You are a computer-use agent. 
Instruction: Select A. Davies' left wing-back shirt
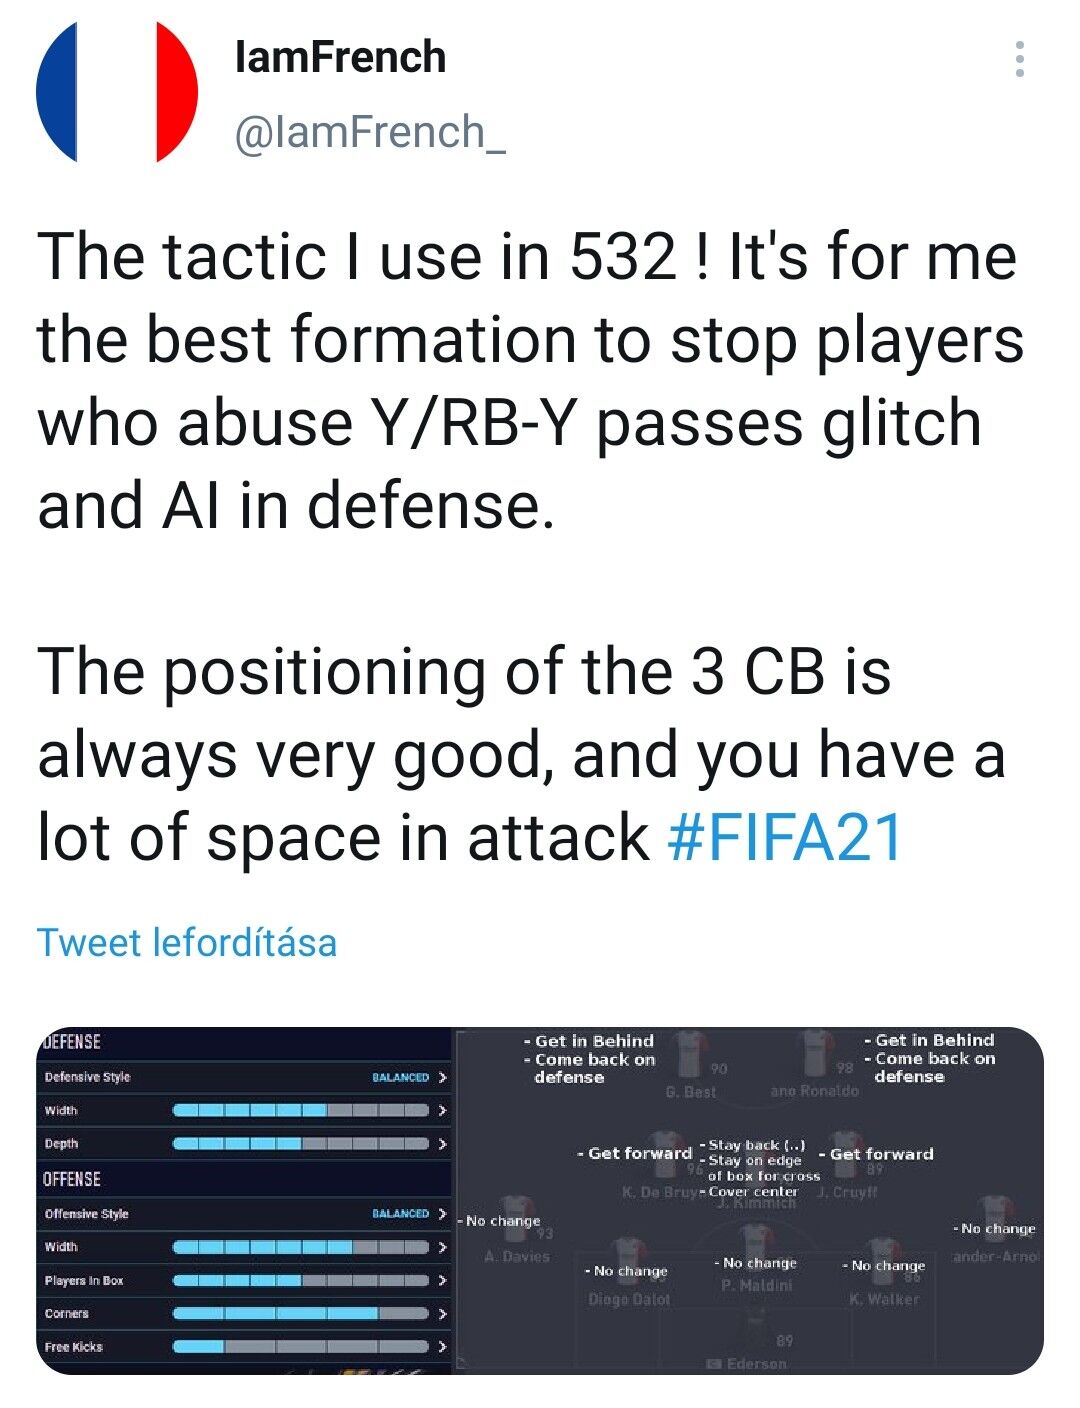(515, 1216)
